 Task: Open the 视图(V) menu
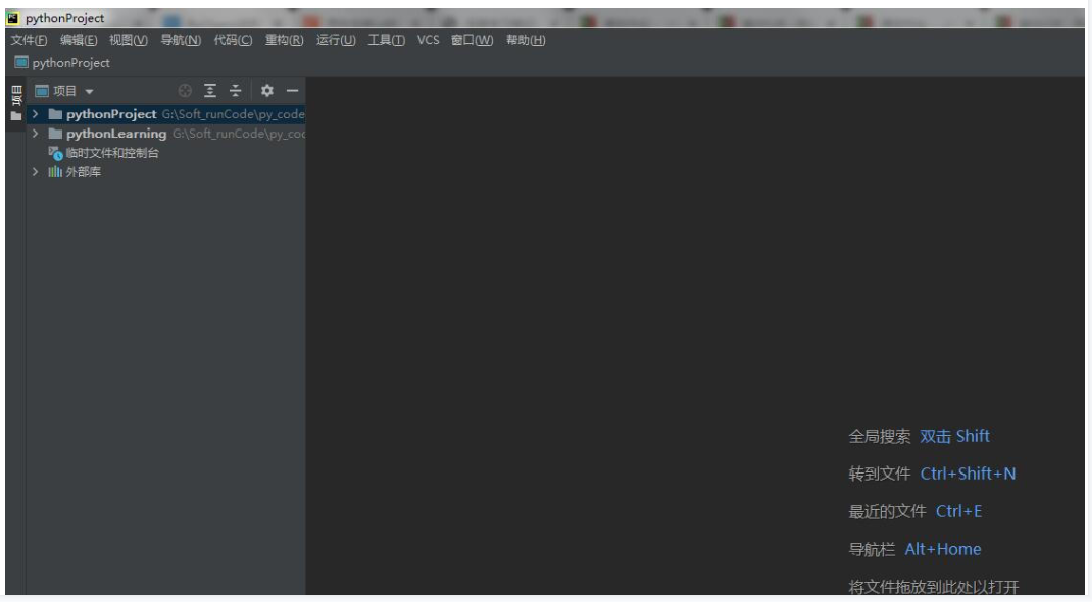pyautogui.click(x=128, y=40)
